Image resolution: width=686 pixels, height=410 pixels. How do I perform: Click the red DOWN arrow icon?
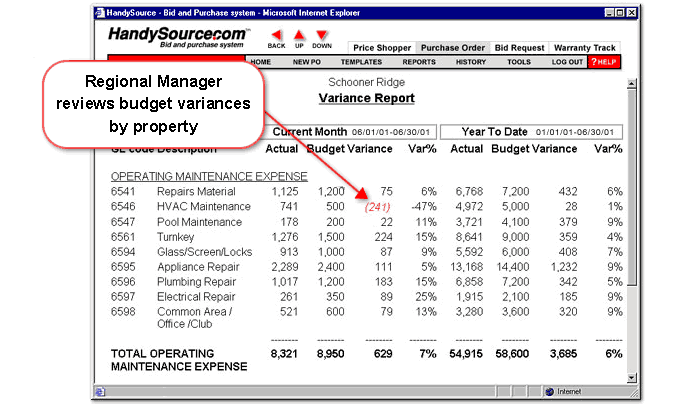click(321, 35)
